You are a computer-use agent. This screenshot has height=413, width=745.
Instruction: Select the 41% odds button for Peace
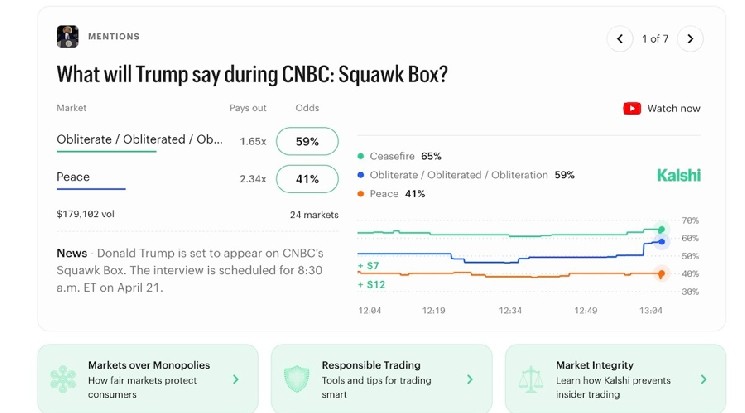(307, 179)
